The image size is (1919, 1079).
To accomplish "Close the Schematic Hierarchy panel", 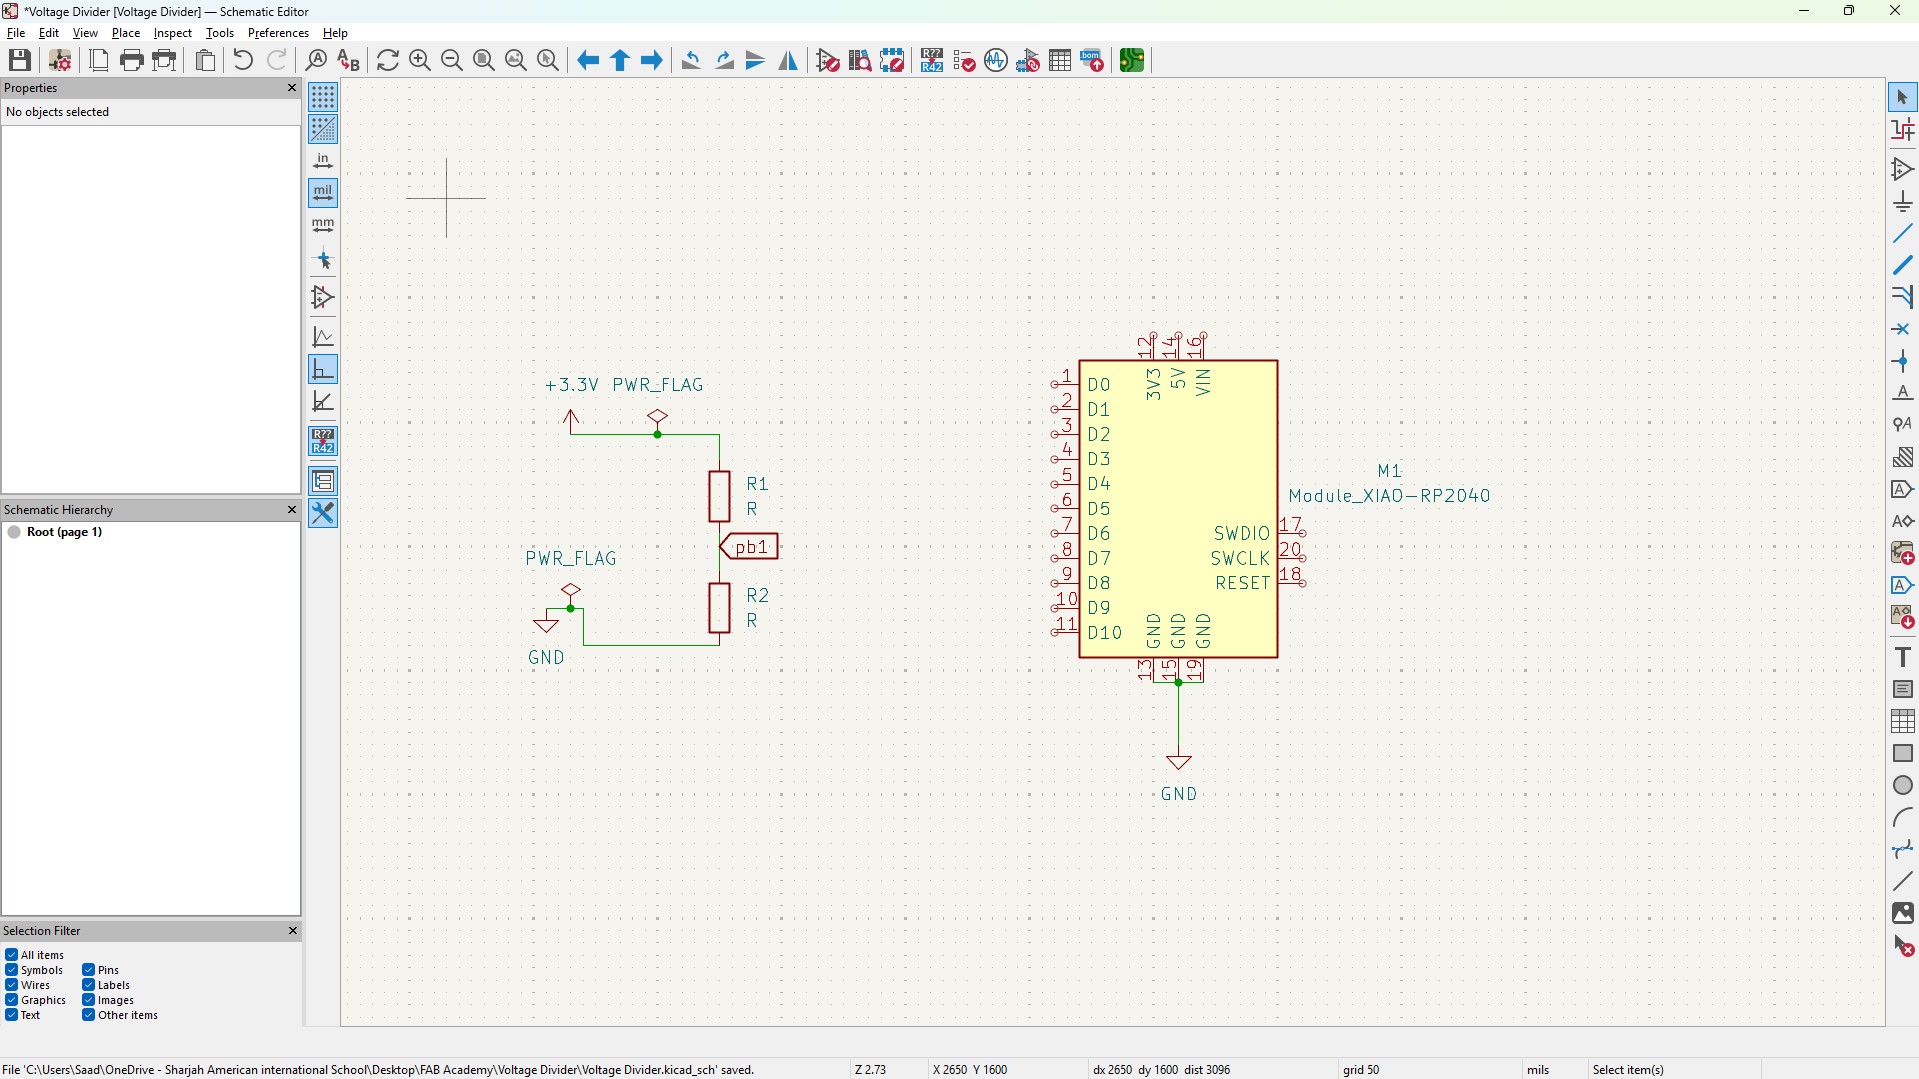I will [x=292, y=510].
